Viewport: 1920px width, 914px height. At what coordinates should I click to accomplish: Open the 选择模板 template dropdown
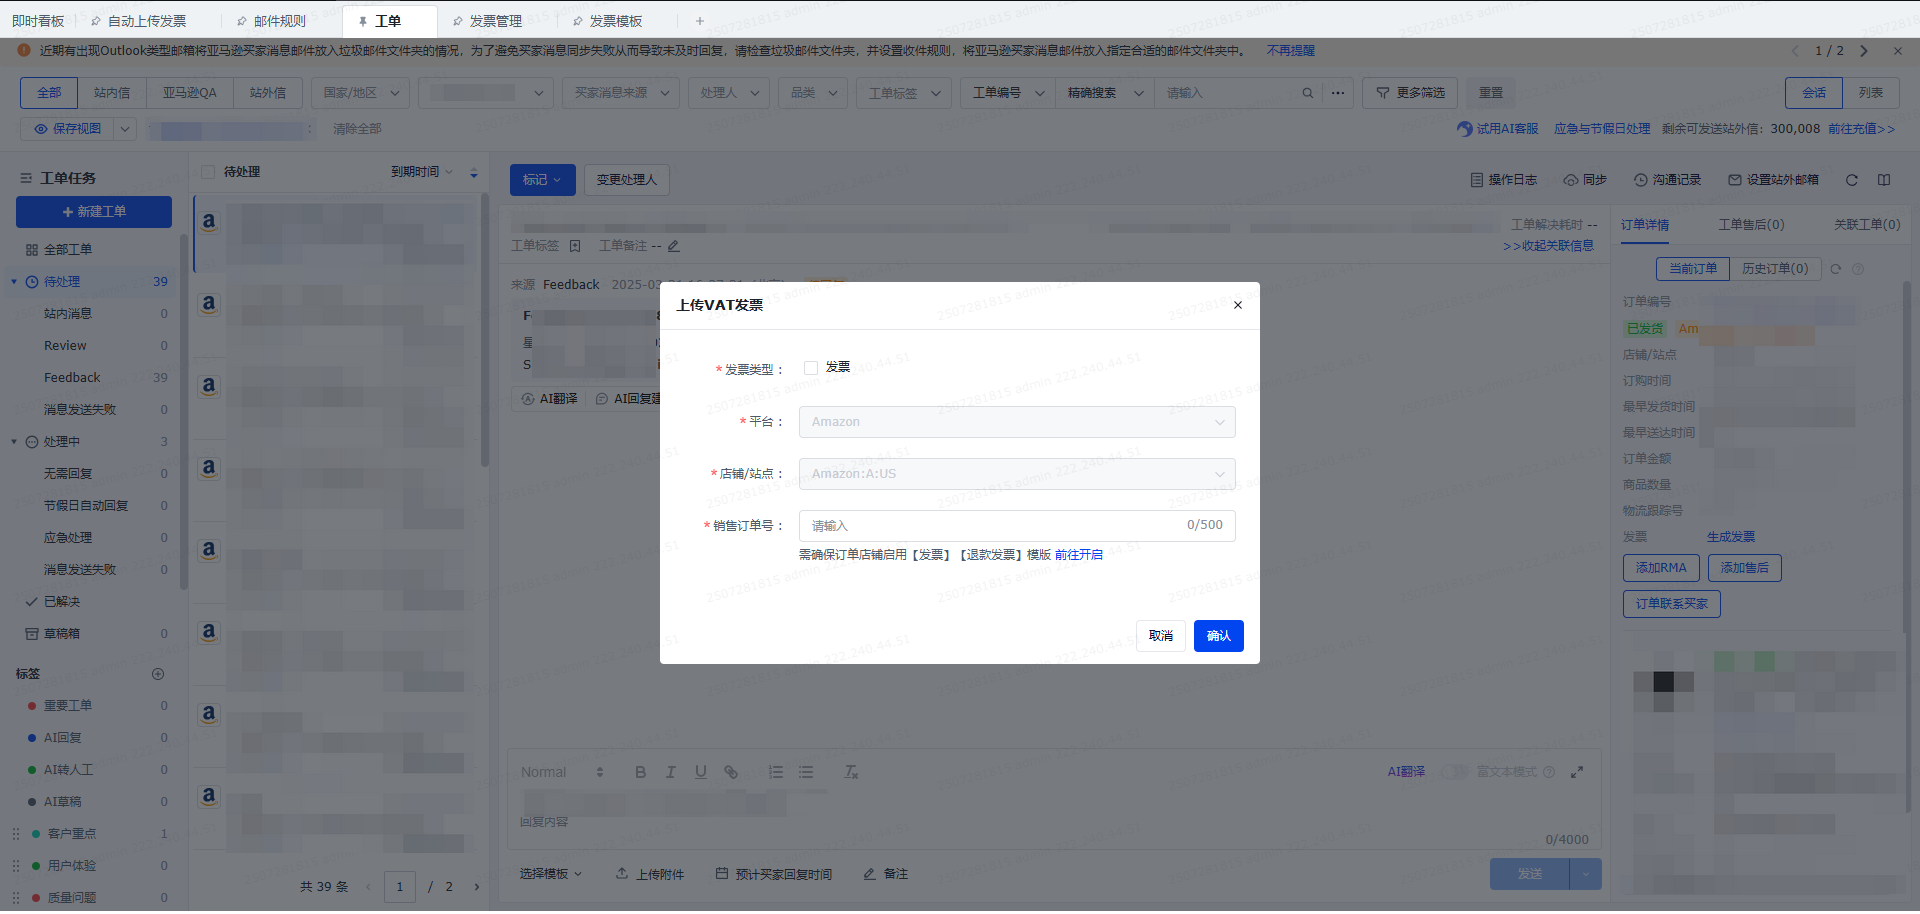point(550,874)
